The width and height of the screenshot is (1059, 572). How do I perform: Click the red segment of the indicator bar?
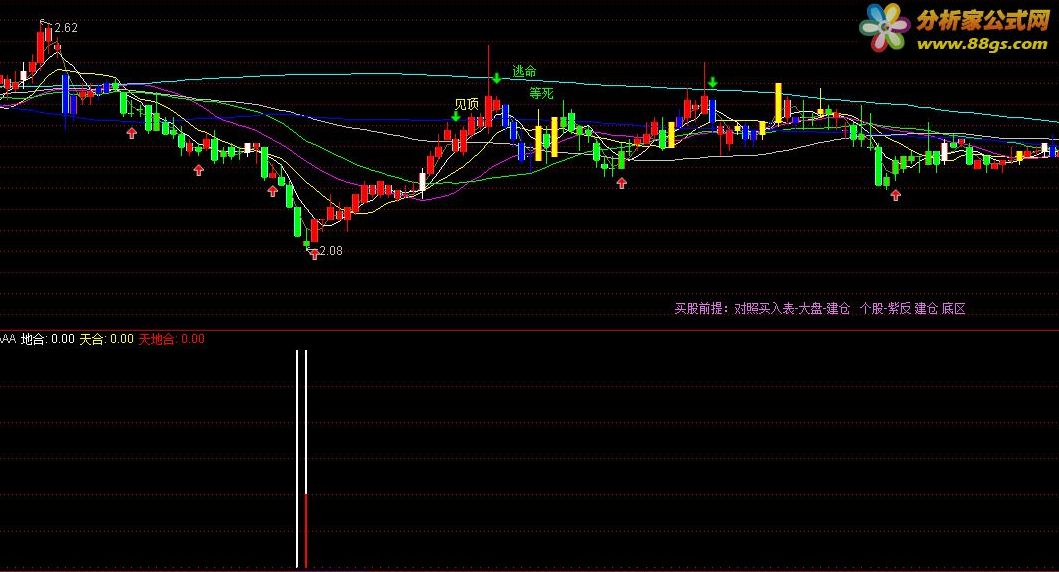306,530
